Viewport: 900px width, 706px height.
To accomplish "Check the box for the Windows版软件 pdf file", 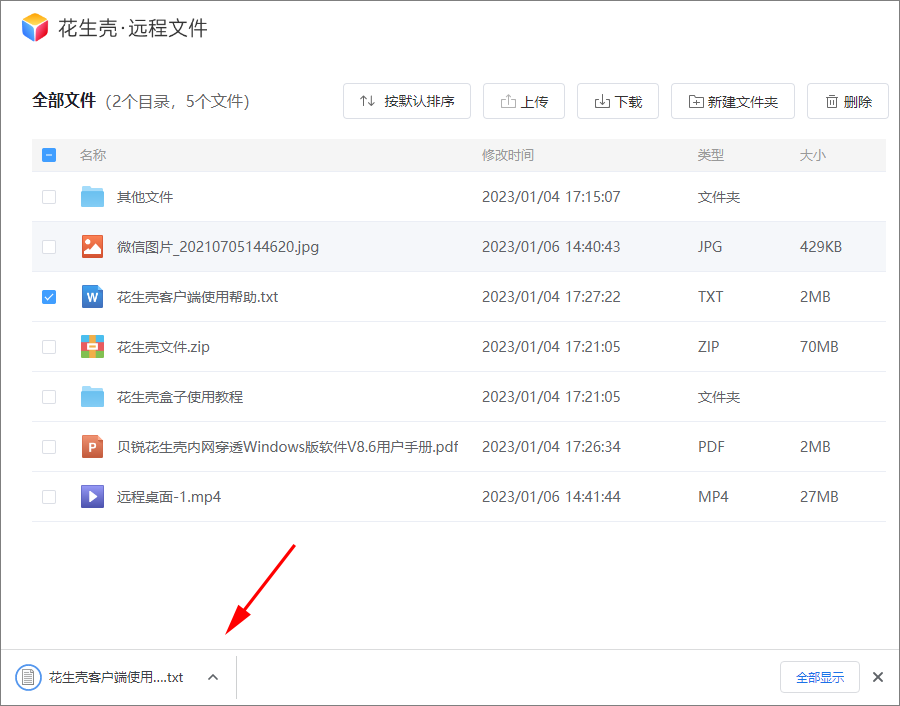I will coord(49,447).
